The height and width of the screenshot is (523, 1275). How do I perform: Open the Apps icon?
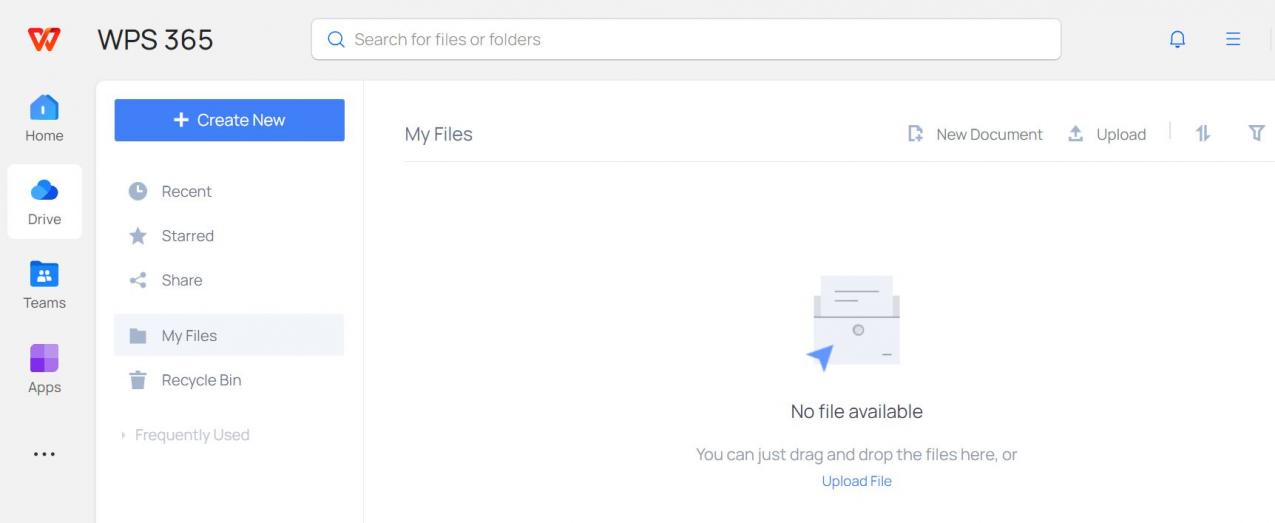[44, 357]
